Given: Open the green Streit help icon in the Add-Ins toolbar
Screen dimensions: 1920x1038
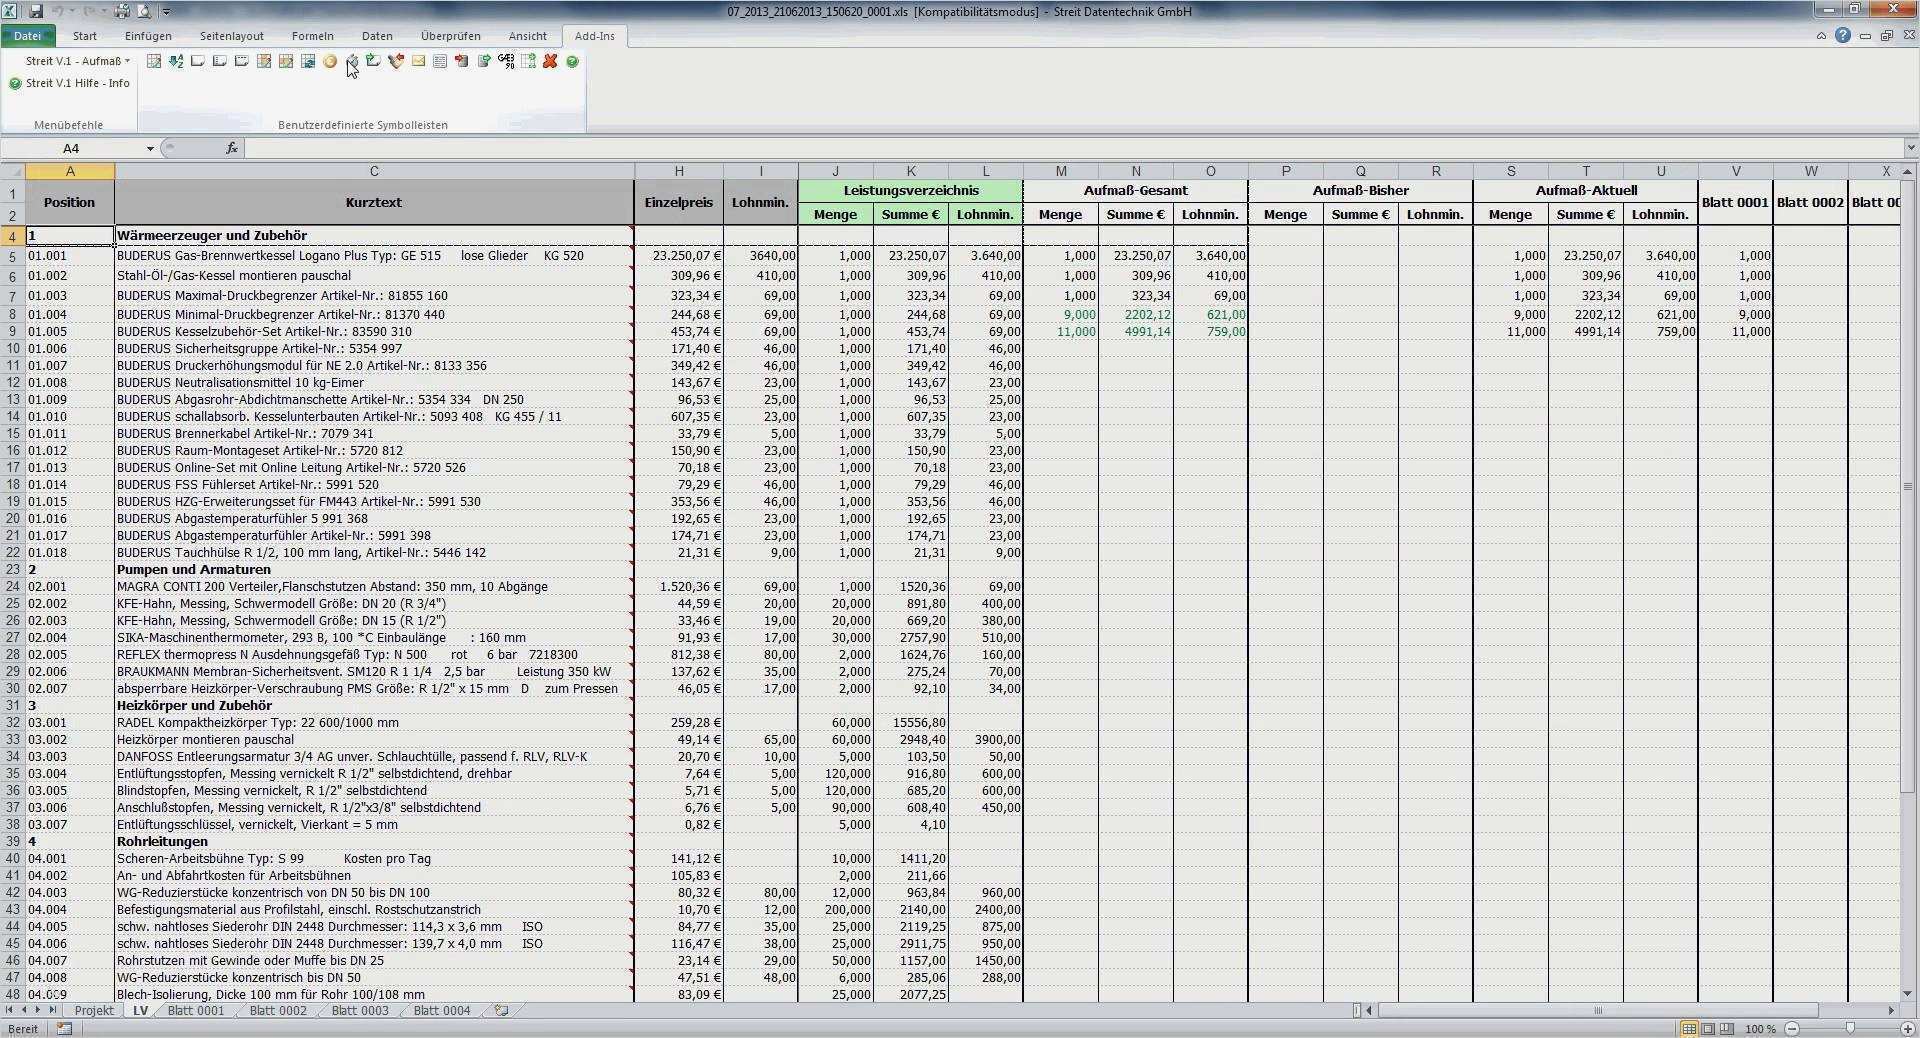Looking at the screenshot, I should click(x=572, y=62).
